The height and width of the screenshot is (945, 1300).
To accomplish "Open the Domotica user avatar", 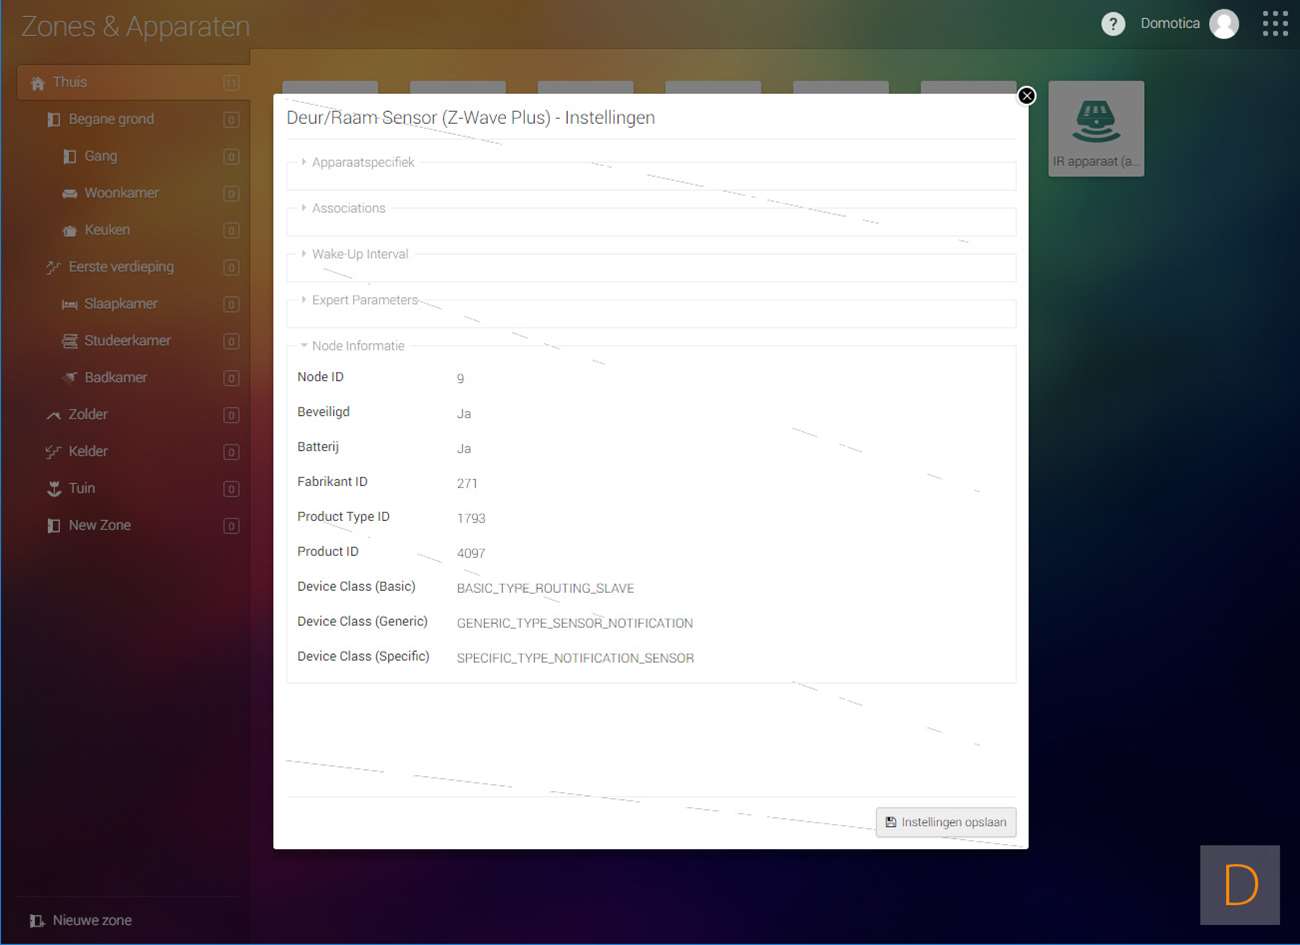I will coord(1224,24).
